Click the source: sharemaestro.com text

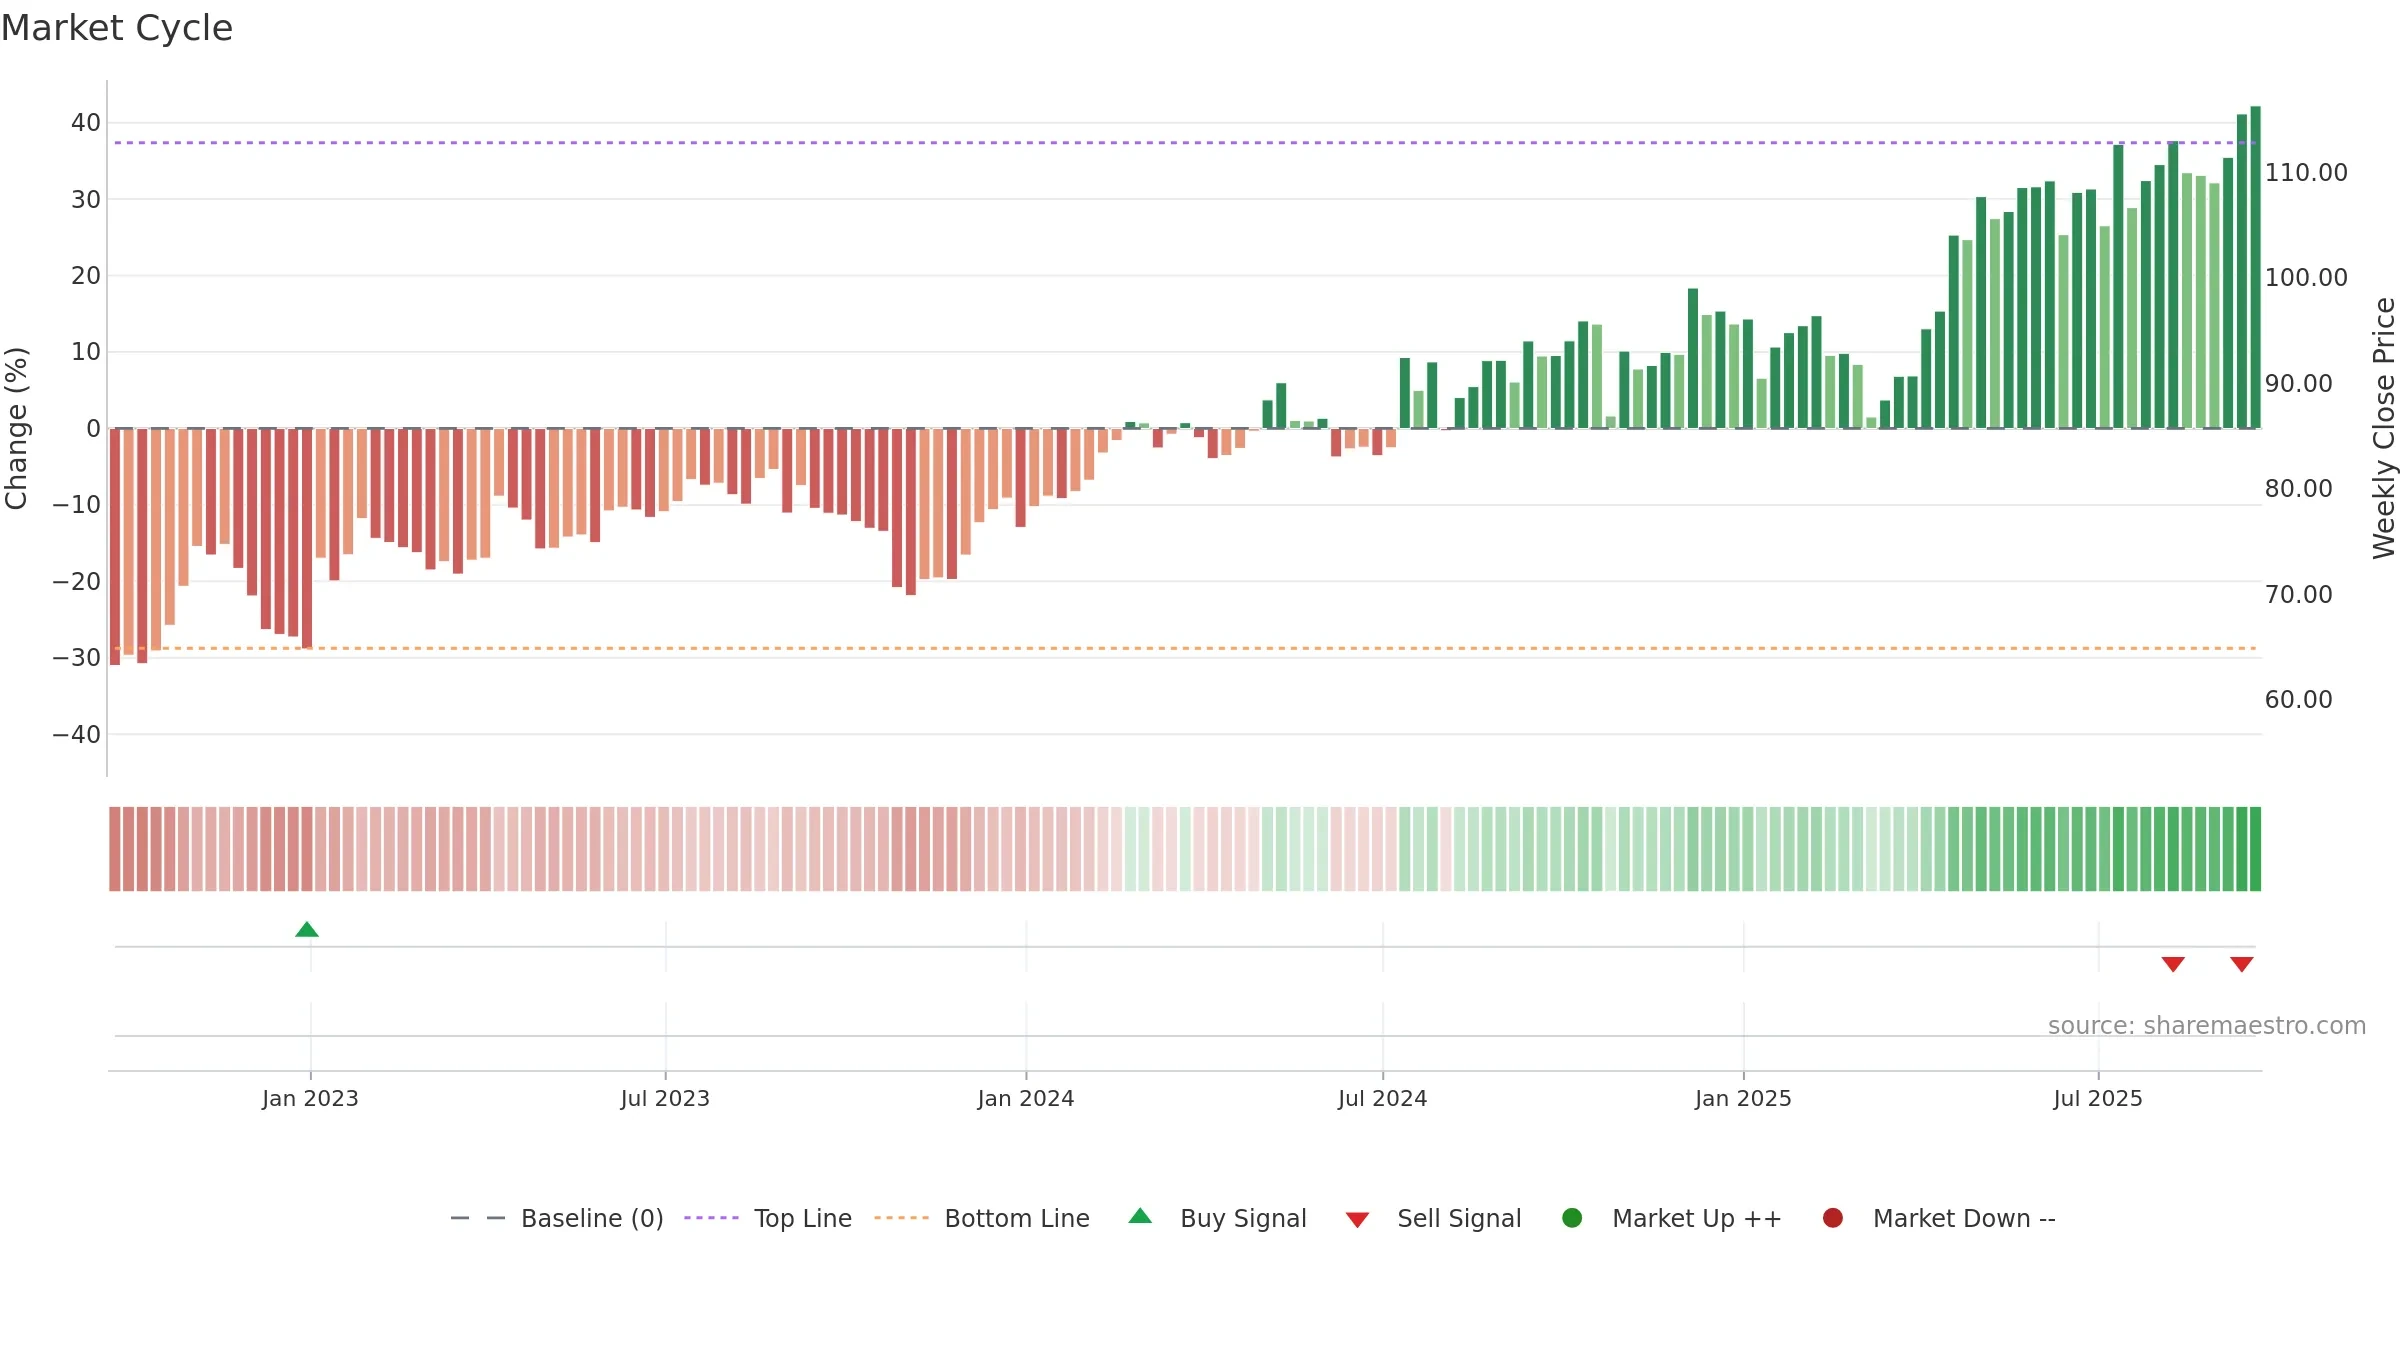coord(2207,1026)
